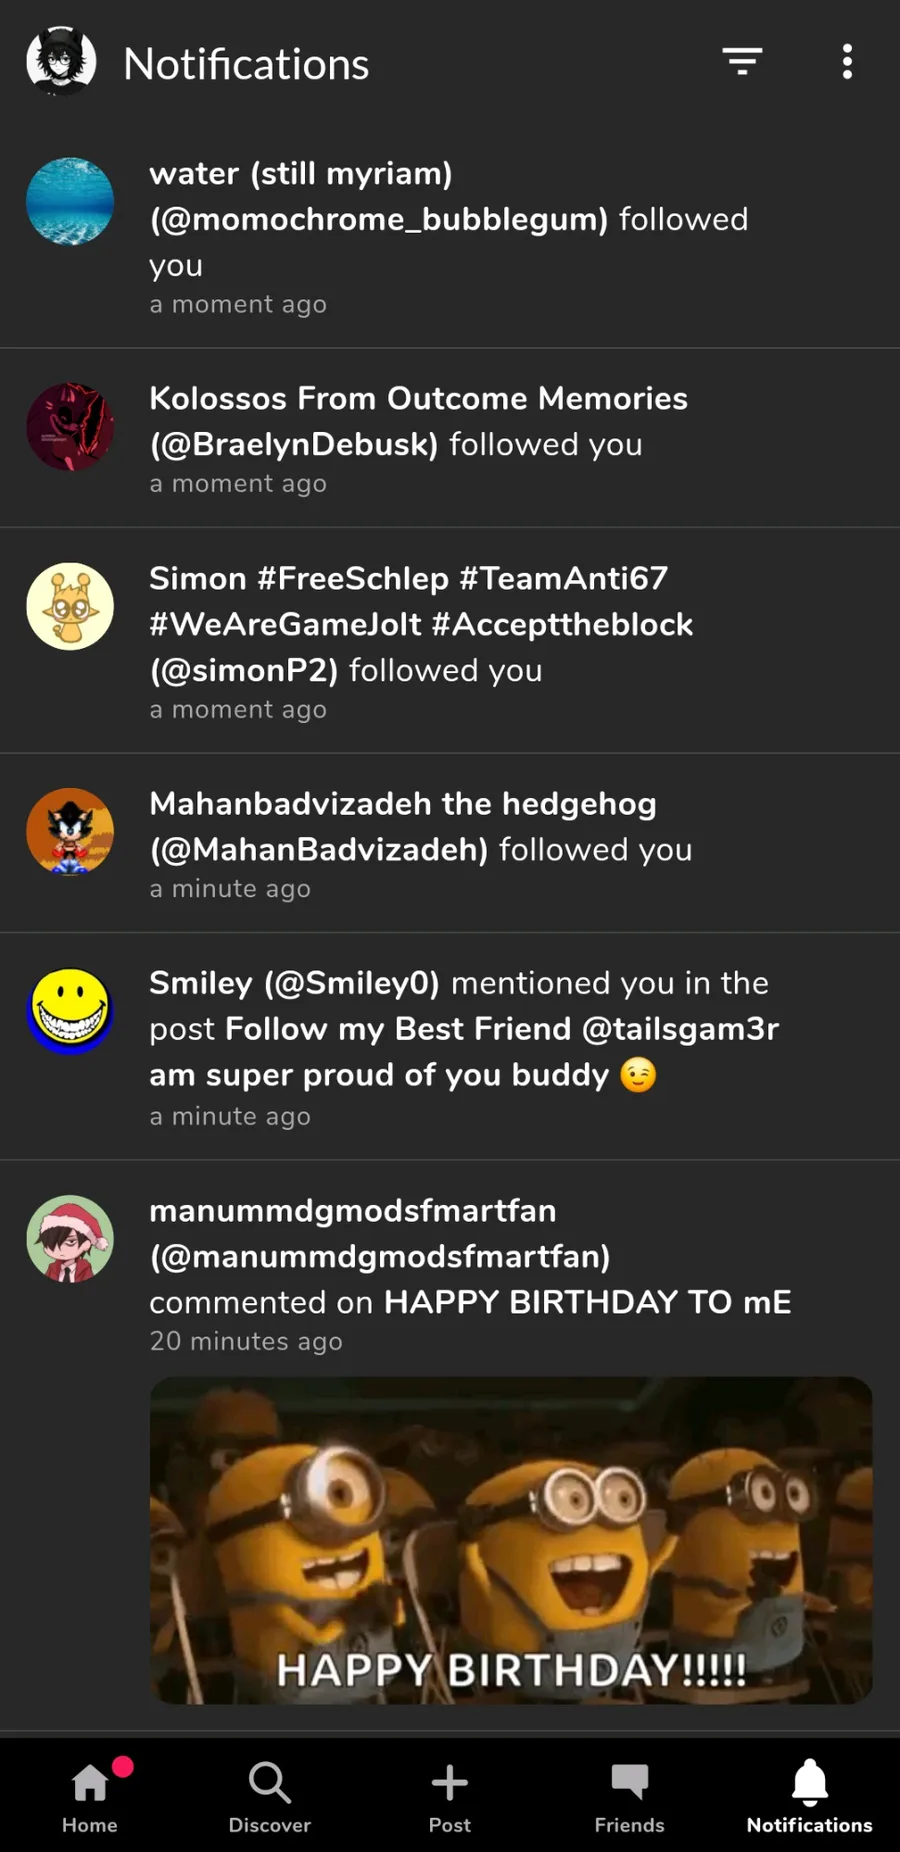This screenshot has height=1852, width=900.
Task: Select the Notifications bell icon
Action: point(810,1796)
